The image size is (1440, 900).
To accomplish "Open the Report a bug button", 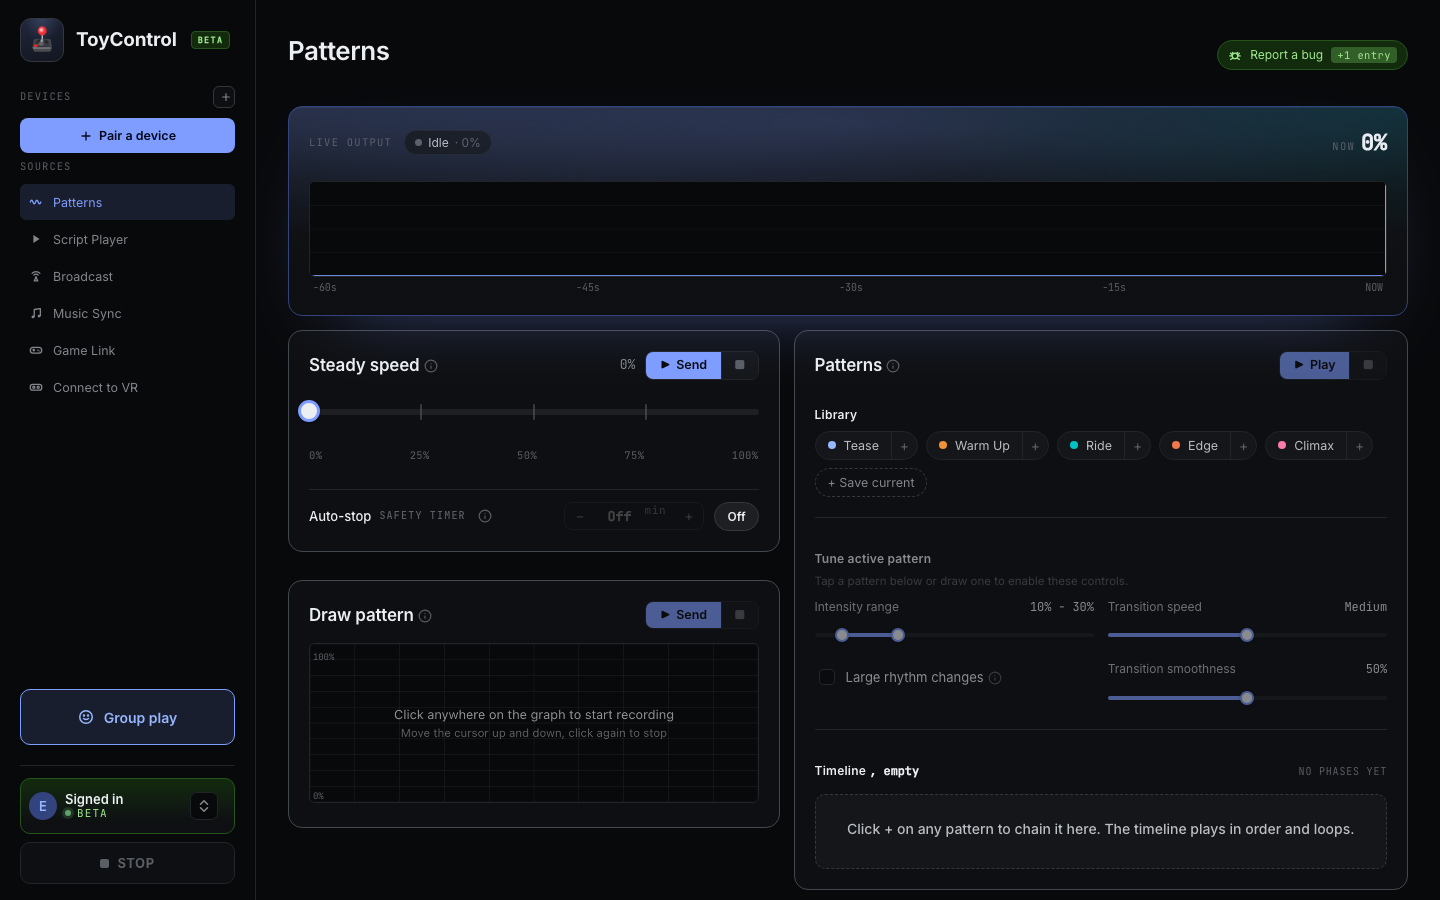I will [x=1312, y=55].
